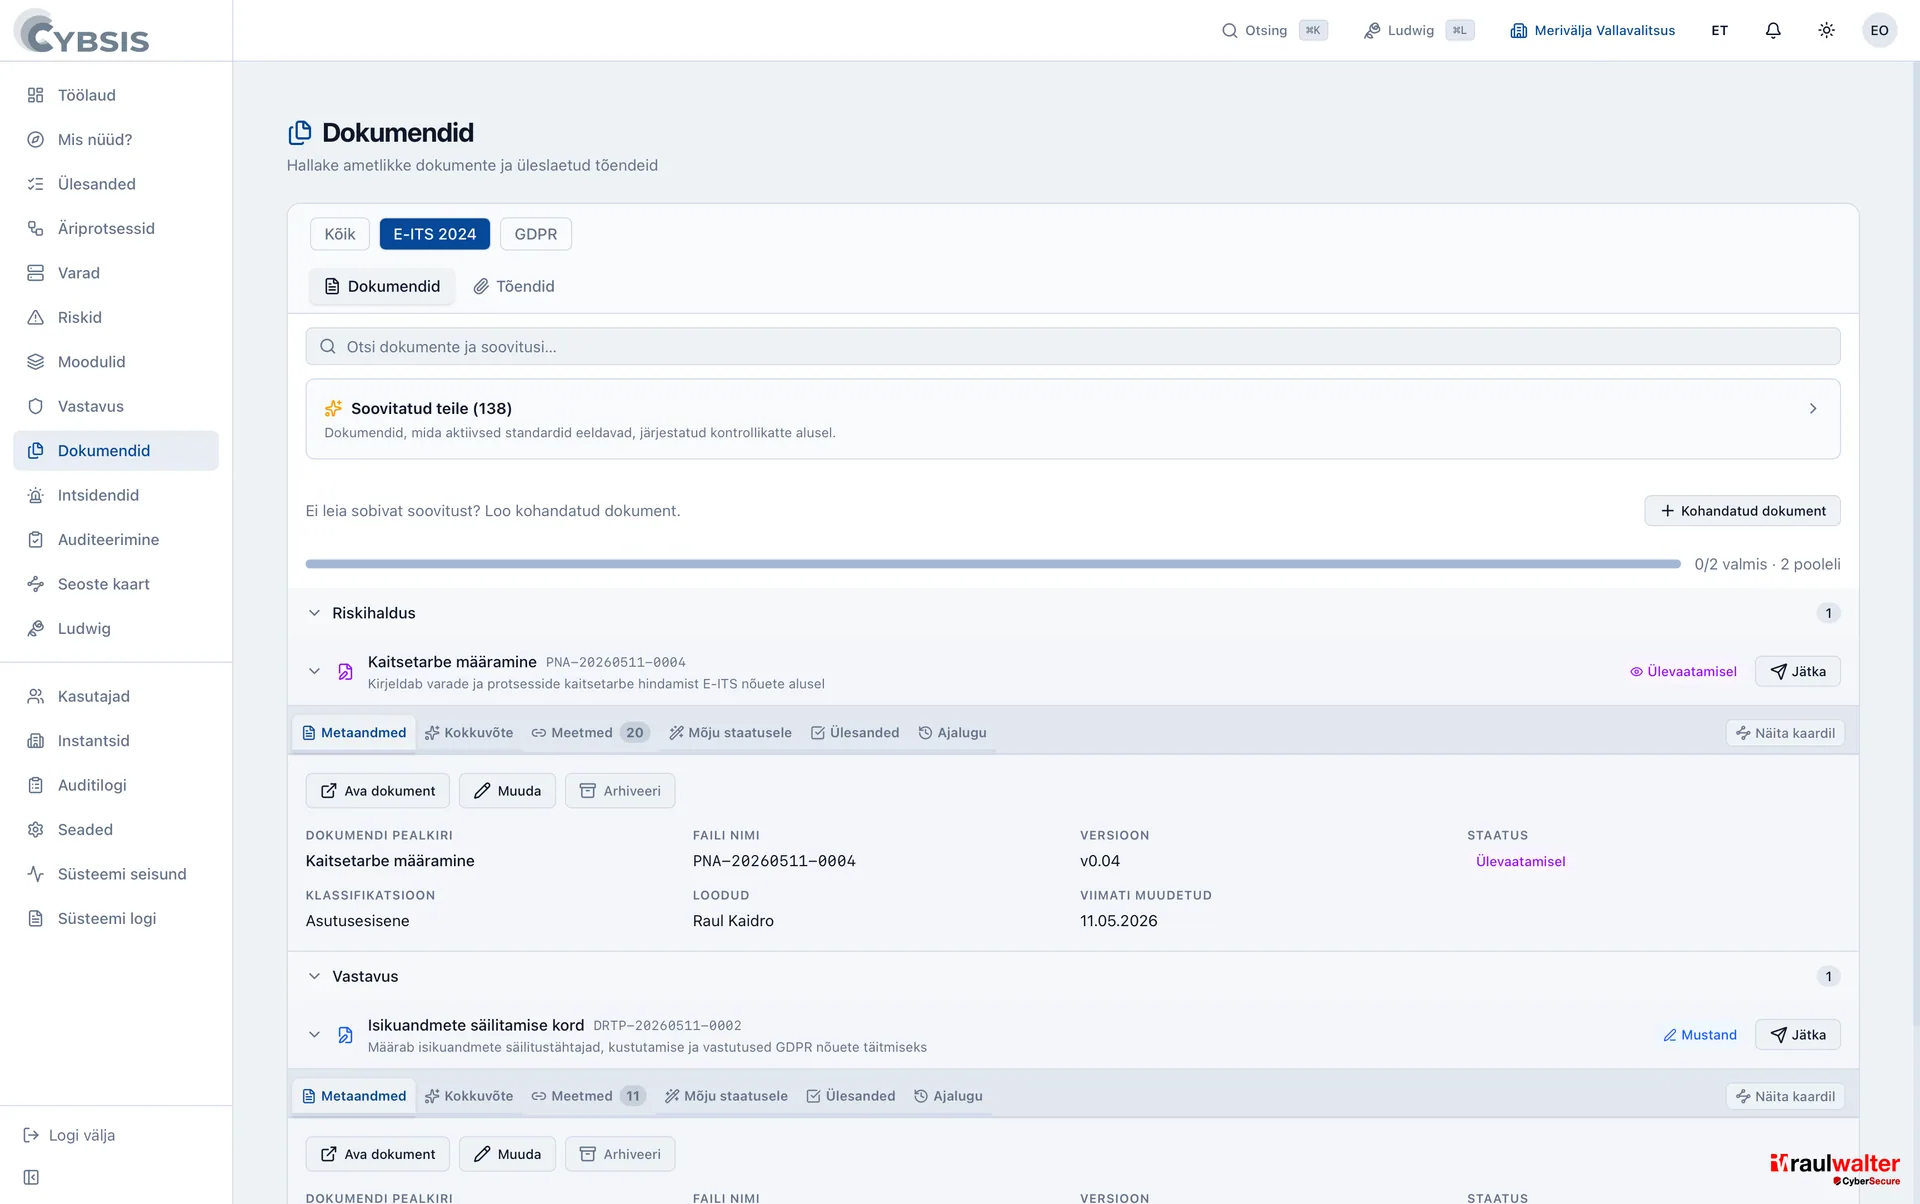The width and height of the screenshot is (1920, 1204).
Task: Collapse the Riskihaldus section
Action: 314,613
